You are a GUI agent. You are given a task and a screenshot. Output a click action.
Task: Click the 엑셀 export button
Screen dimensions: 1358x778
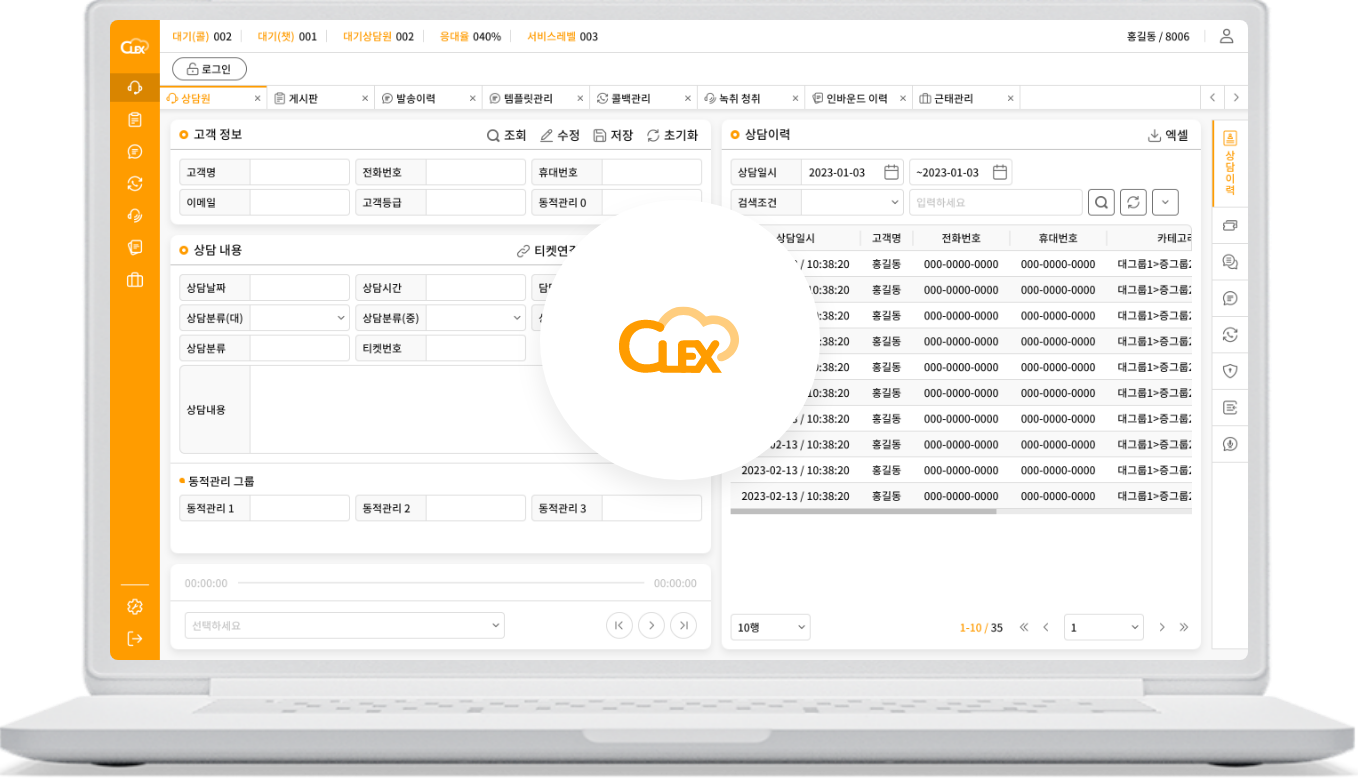1168,135
